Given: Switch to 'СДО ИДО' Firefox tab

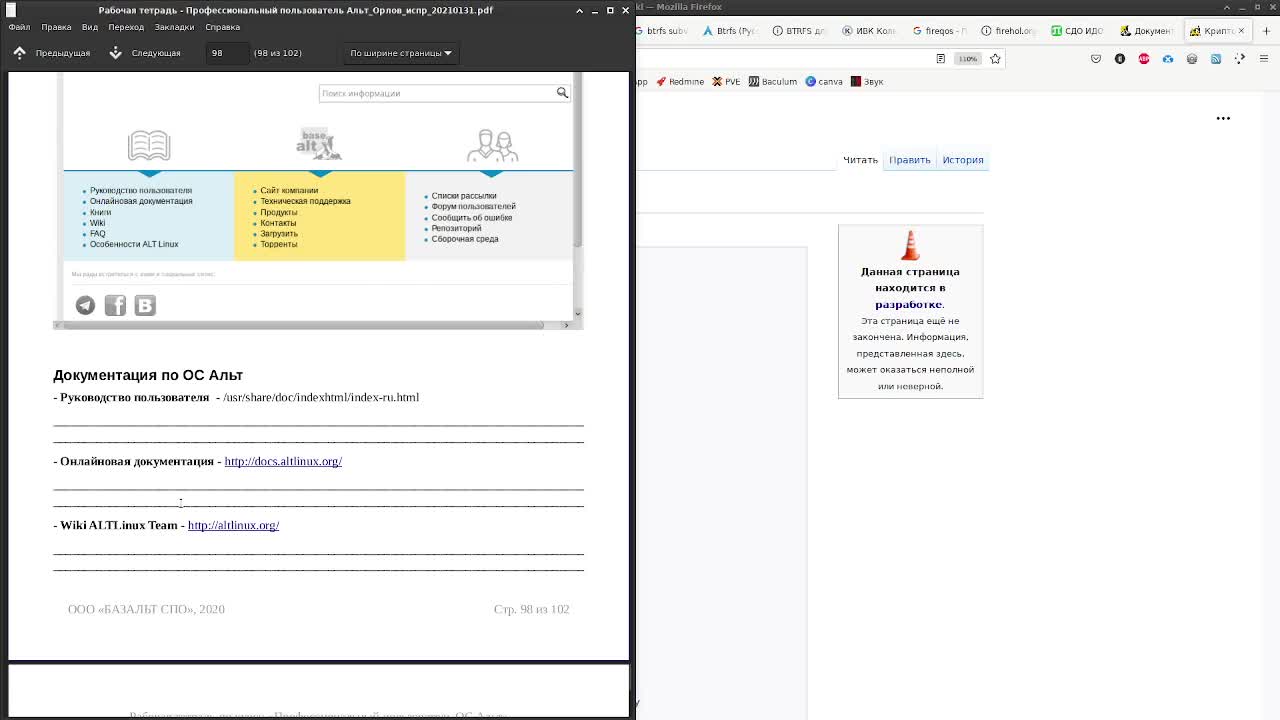Looking at the screenshot, I should click(1078, 31).
